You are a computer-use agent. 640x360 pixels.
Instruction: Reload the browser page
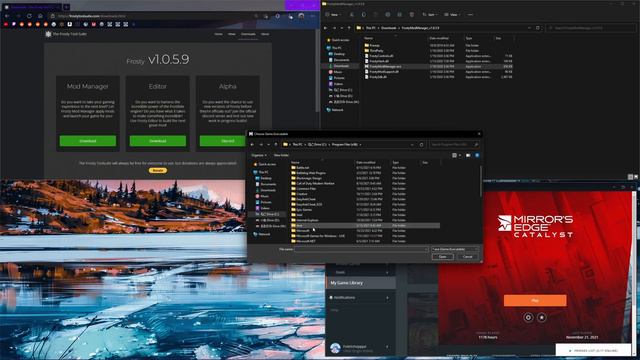[x=29, y=16]
